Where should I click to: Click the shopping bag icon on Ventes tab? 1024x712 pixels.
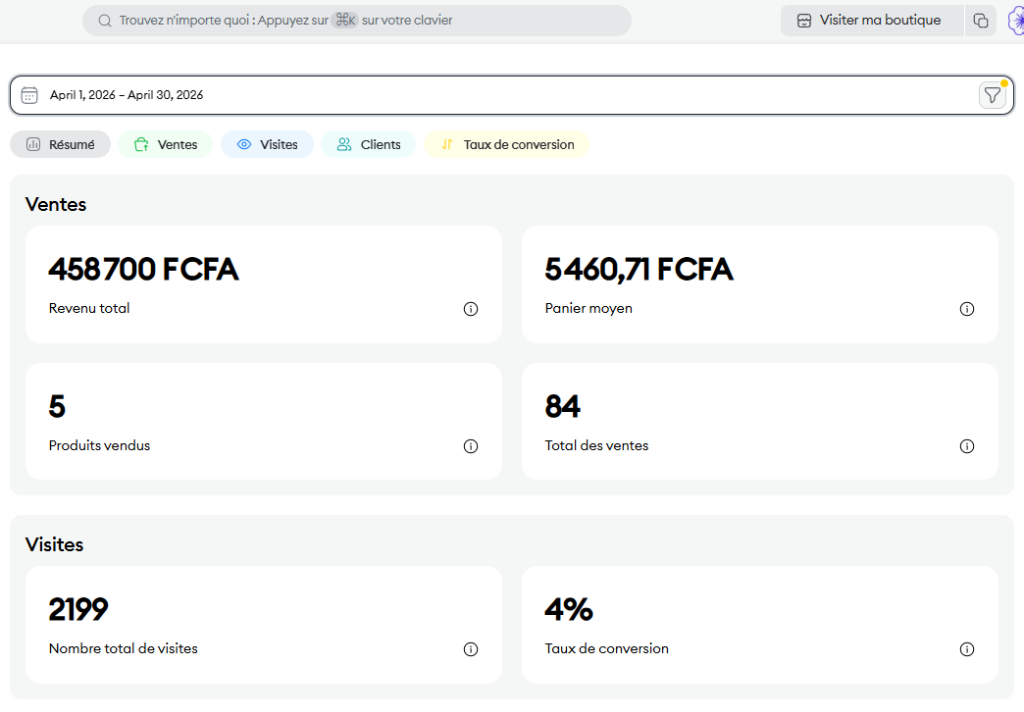pyautogui.click(x=141, y=144)
